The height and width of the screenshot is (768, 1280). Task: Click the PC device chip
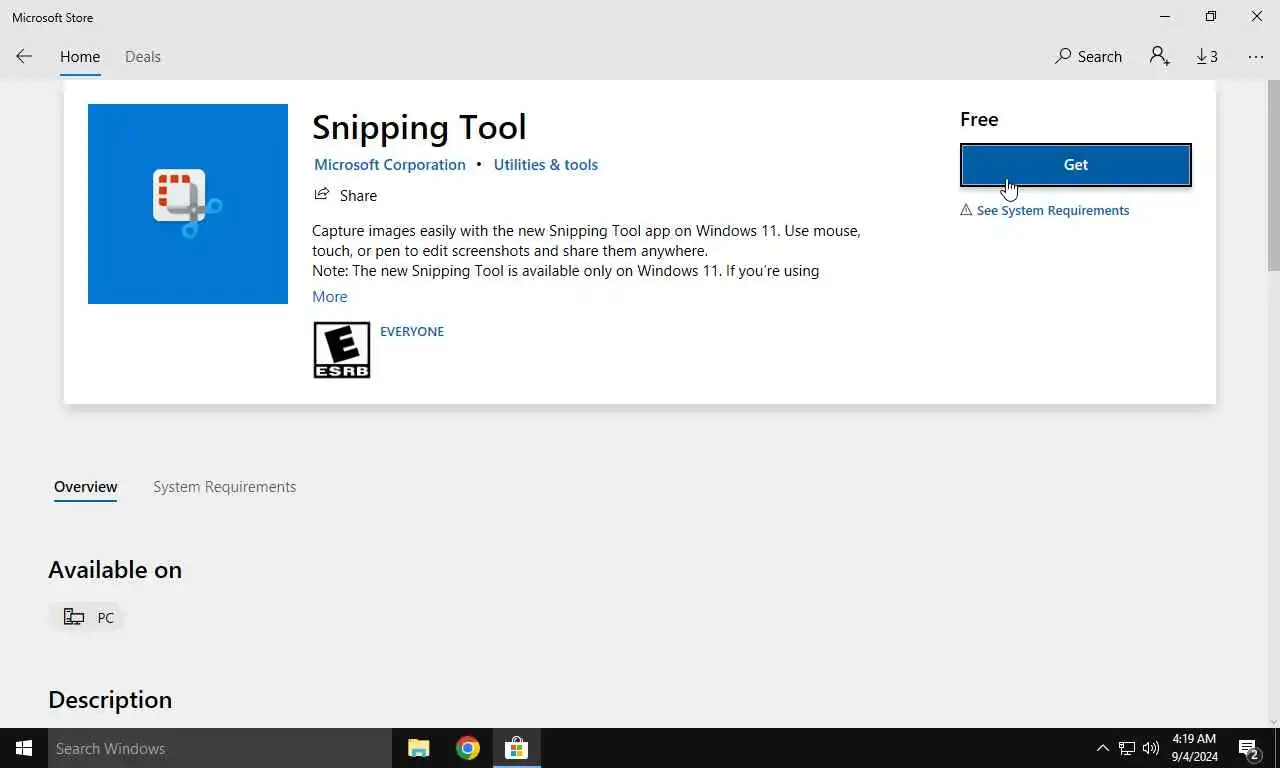tap(88, 617)
